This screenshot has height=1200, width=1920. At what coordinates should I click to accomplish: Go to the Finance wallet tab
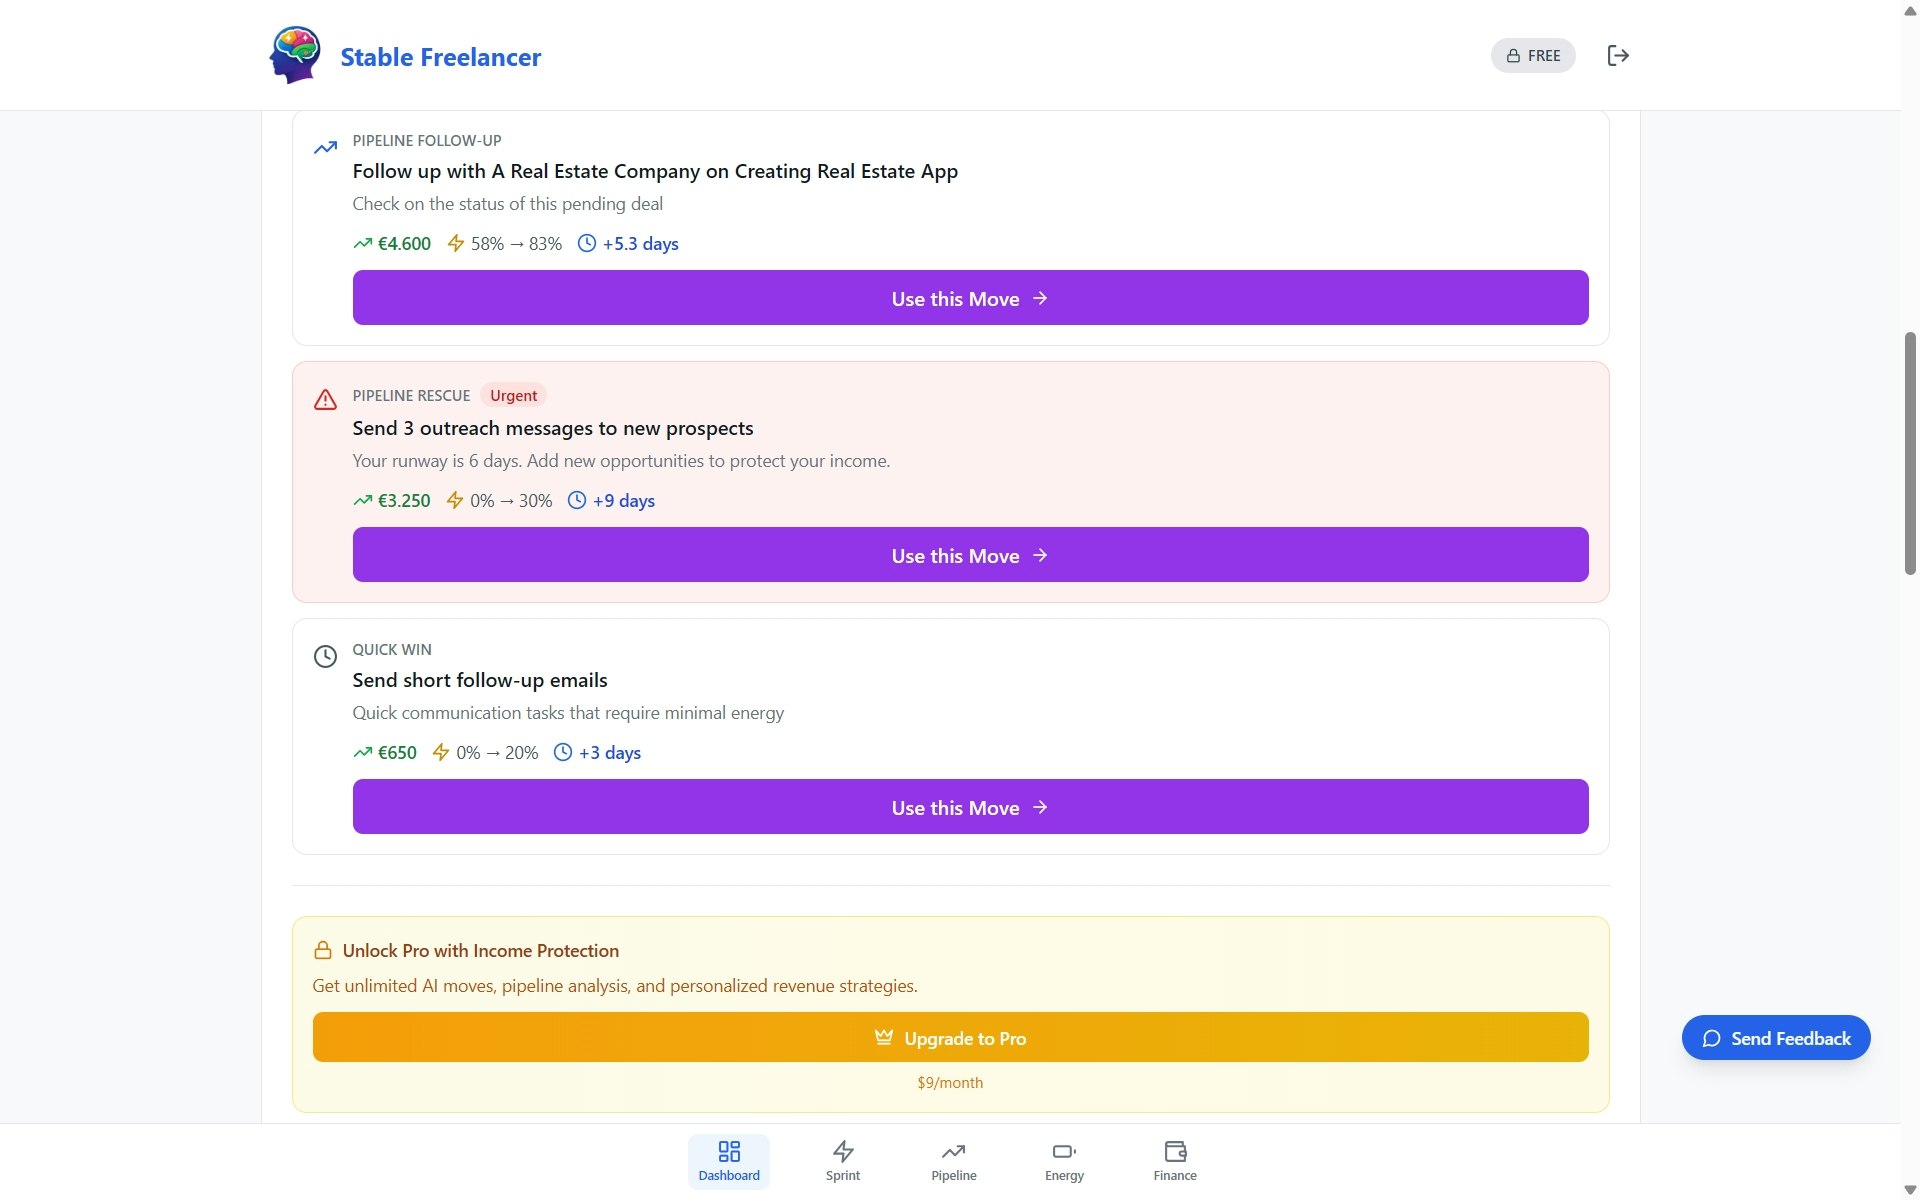1174,1161
